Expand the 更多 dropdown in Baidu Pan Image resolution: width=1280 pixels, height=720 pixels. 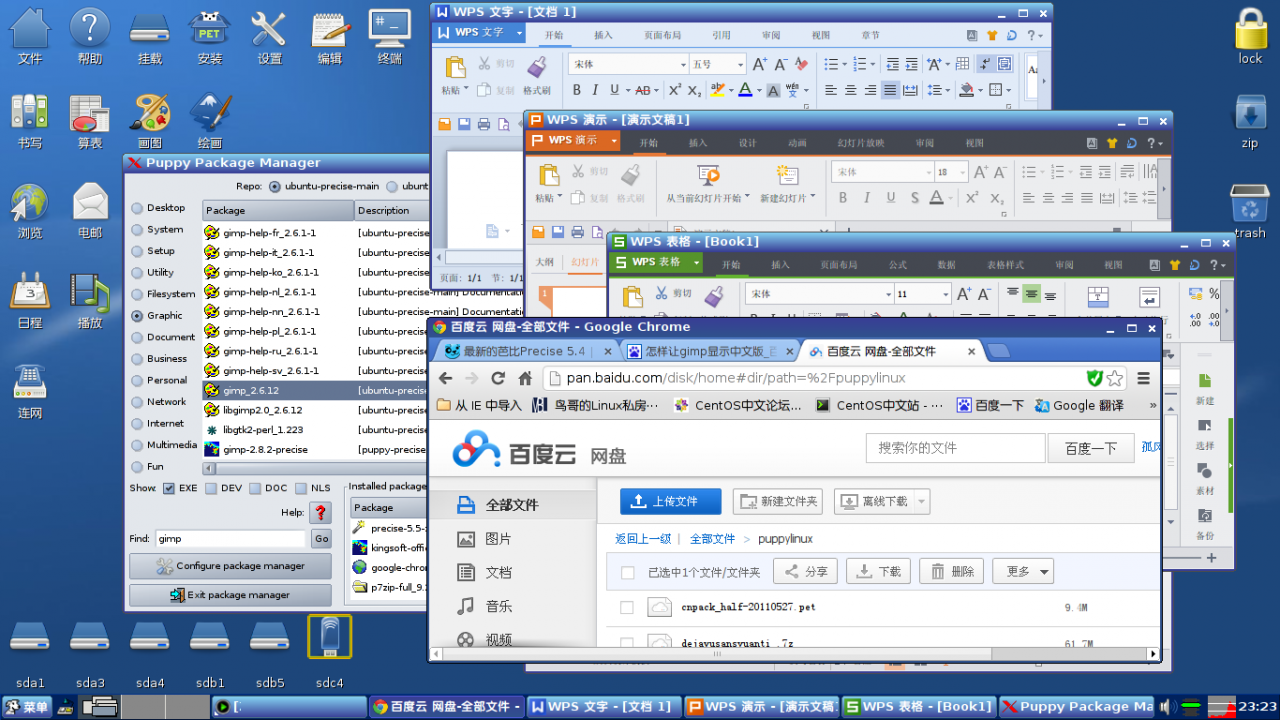pos(1022,572)
